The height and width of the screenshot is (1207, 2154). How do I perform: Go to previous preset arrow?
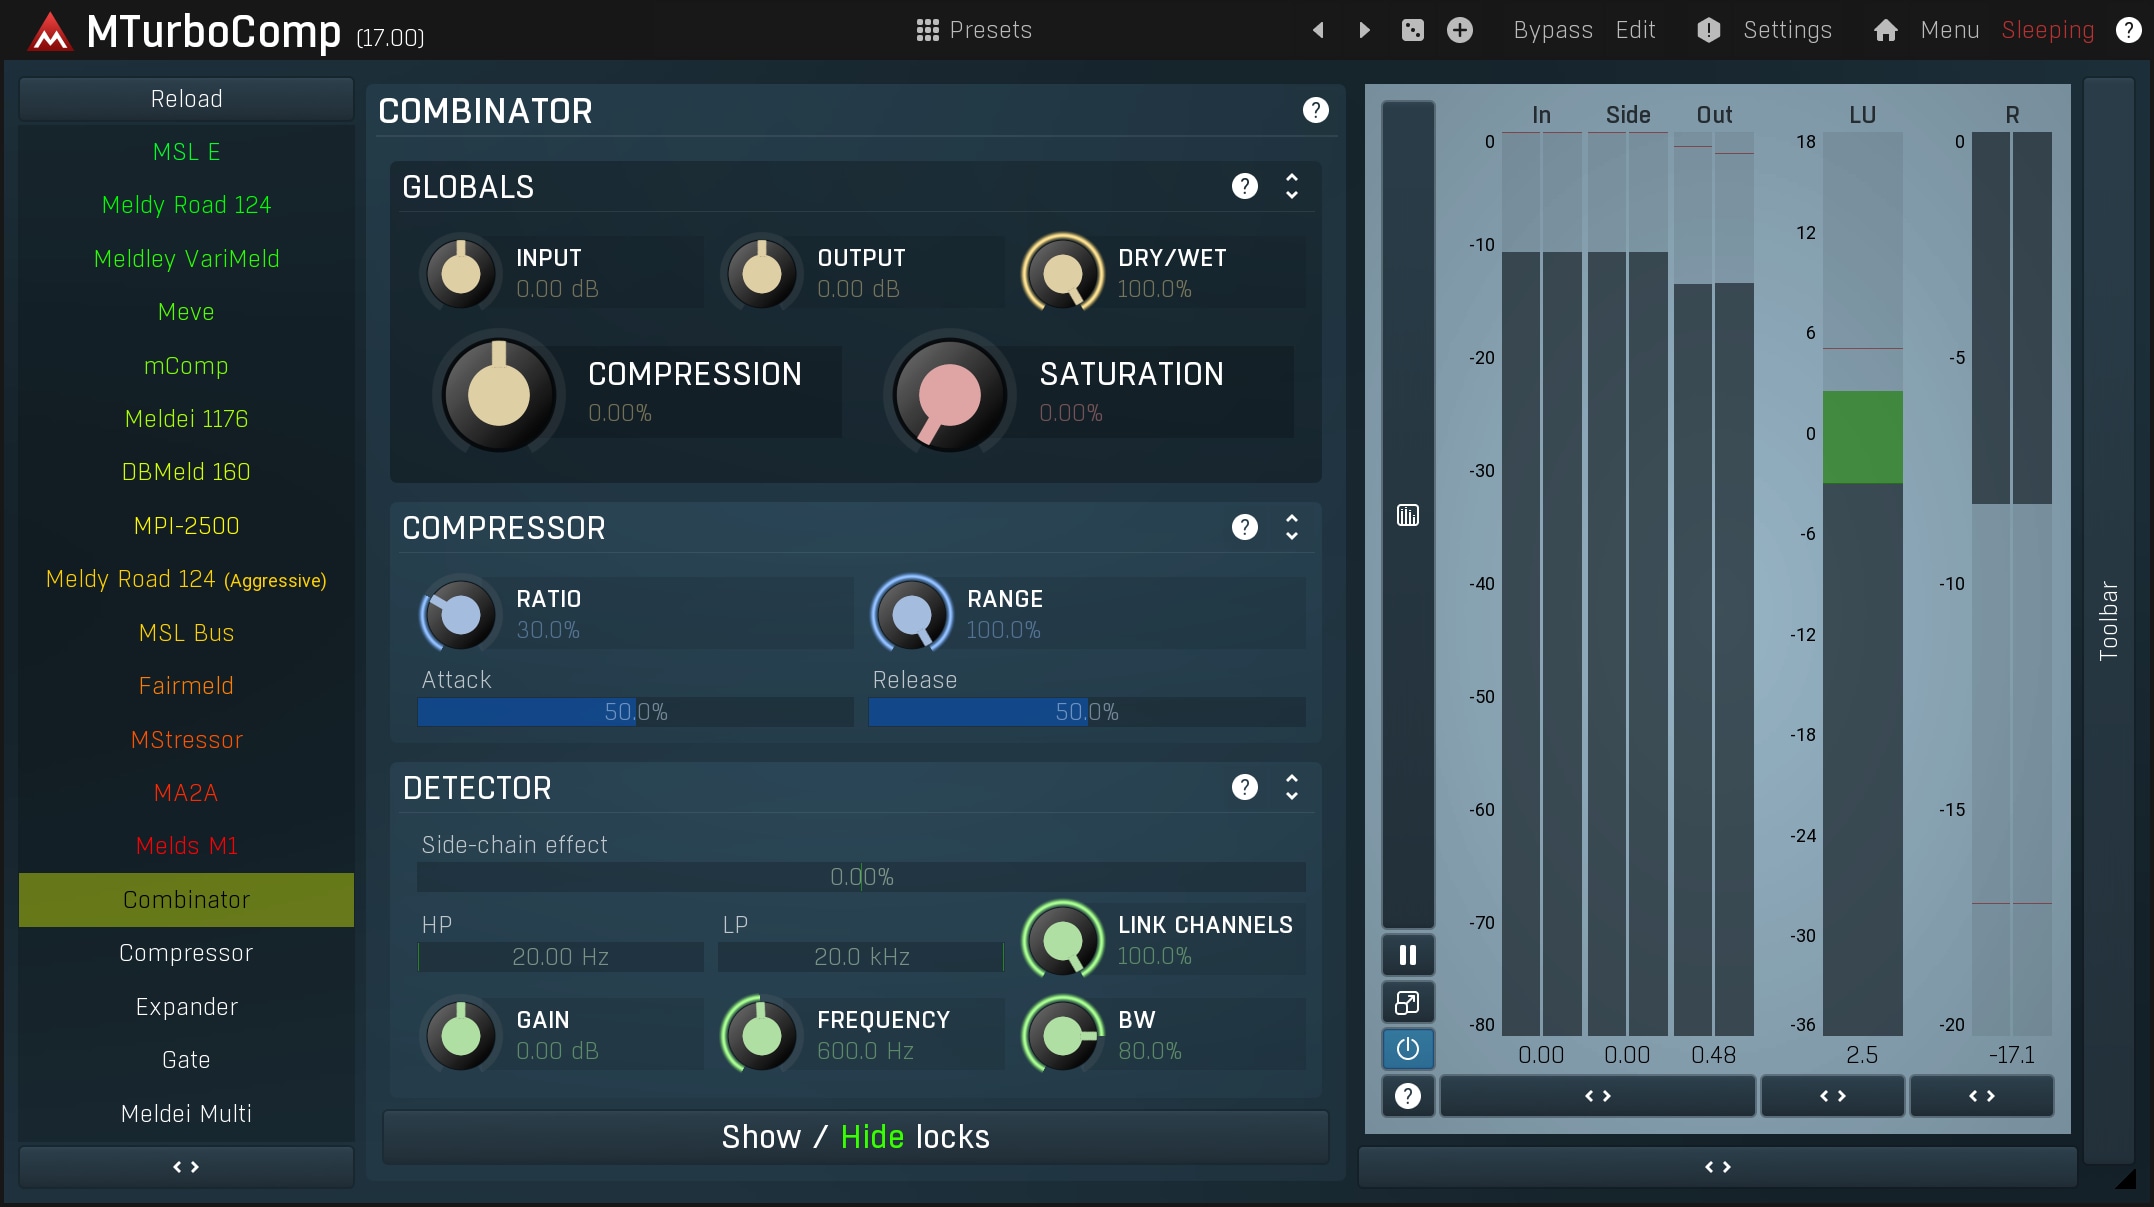(x=1318, y=30)
